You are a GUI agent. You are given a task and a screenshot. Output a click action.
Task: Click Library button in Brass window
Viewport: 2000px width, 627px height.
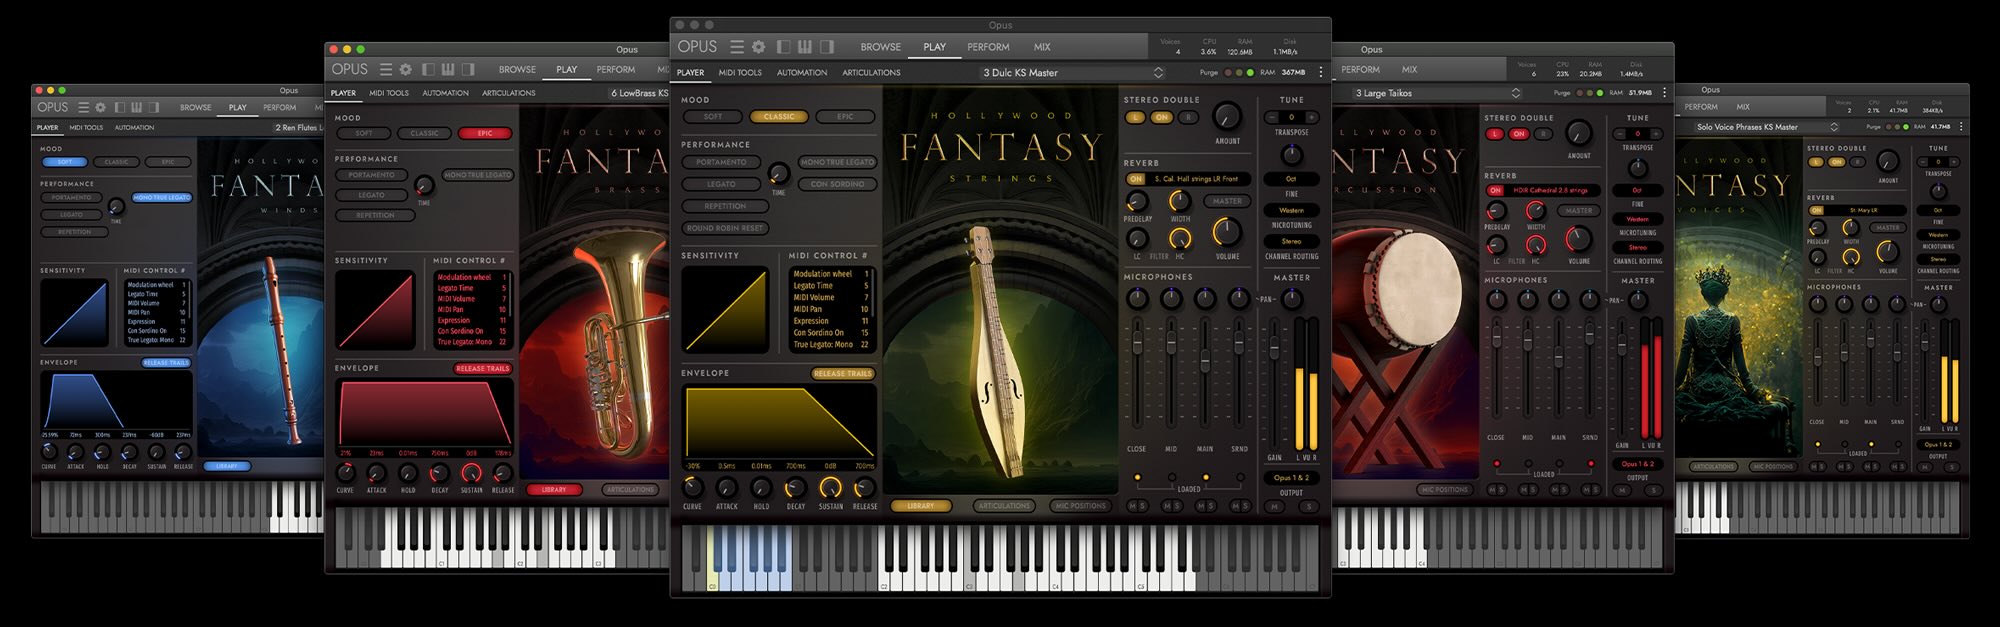554,490
